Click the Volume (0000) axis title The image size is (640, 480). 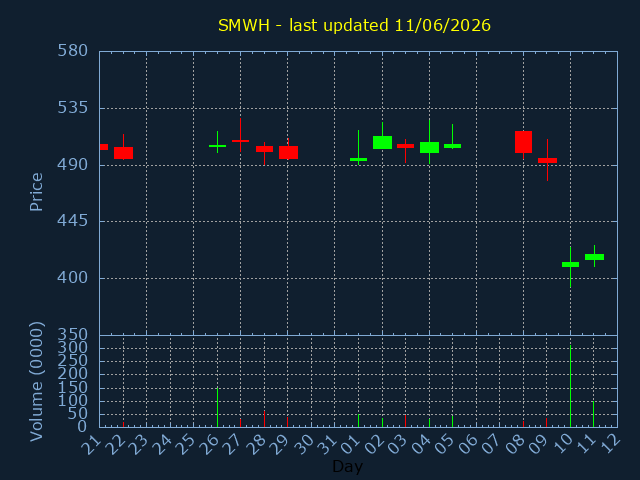coord(36,382)
